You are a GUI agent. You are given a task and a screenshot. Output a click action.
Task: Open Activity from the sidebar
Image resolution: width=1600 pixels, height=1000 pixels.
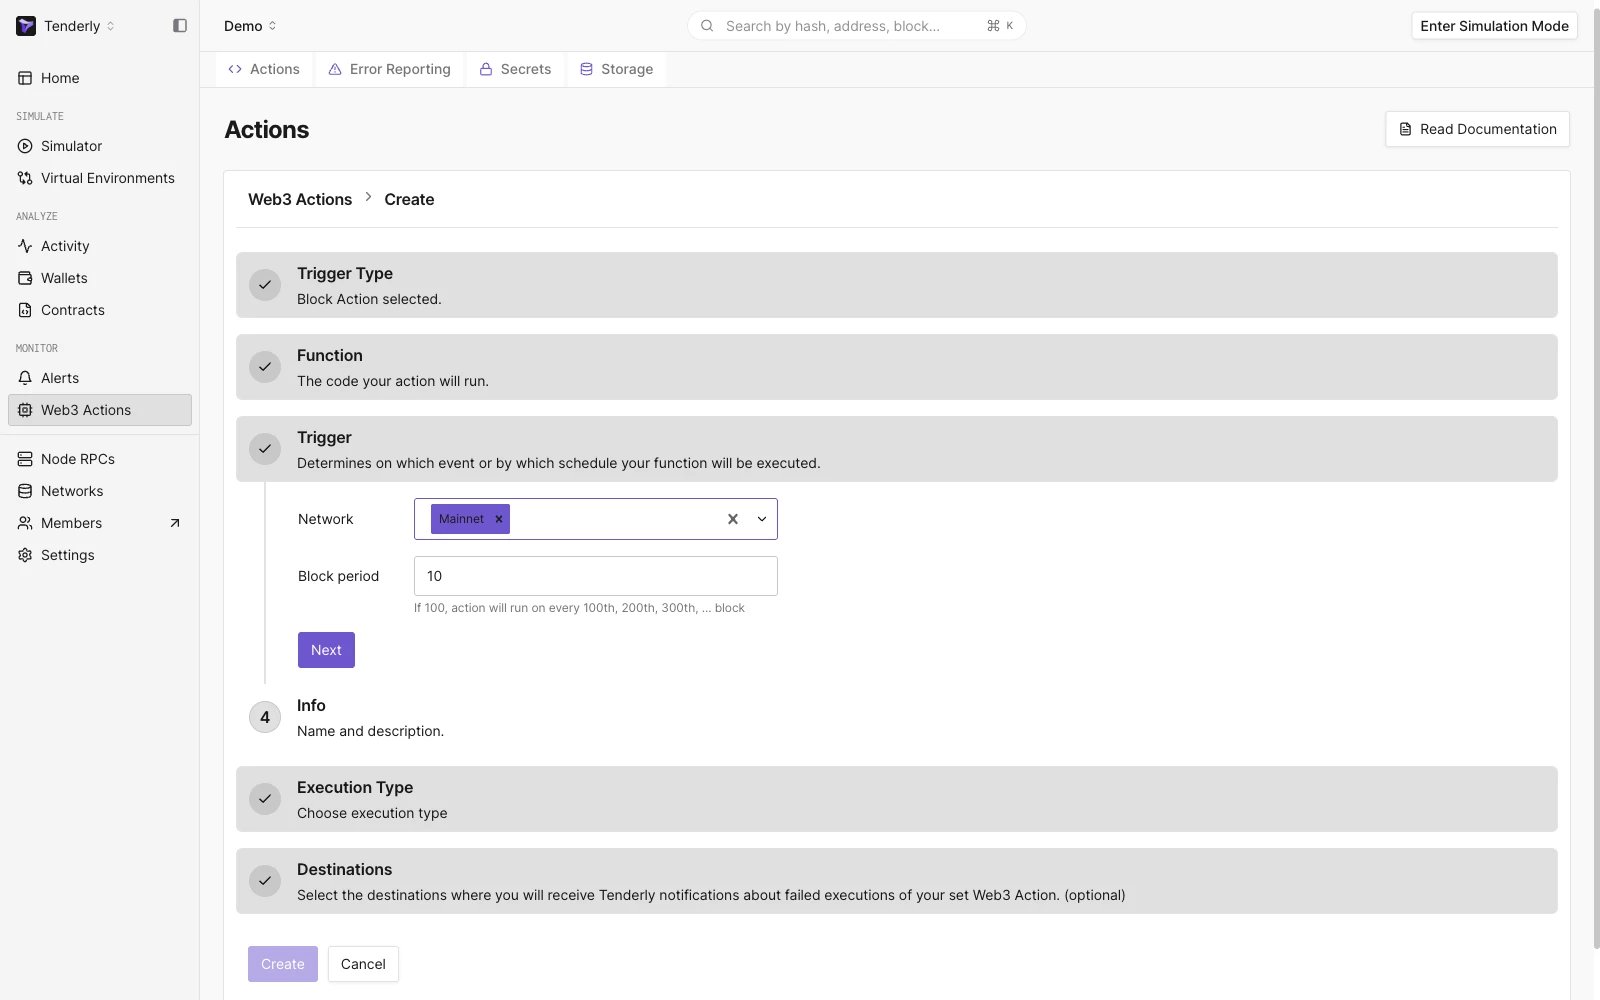pos(100,246)
